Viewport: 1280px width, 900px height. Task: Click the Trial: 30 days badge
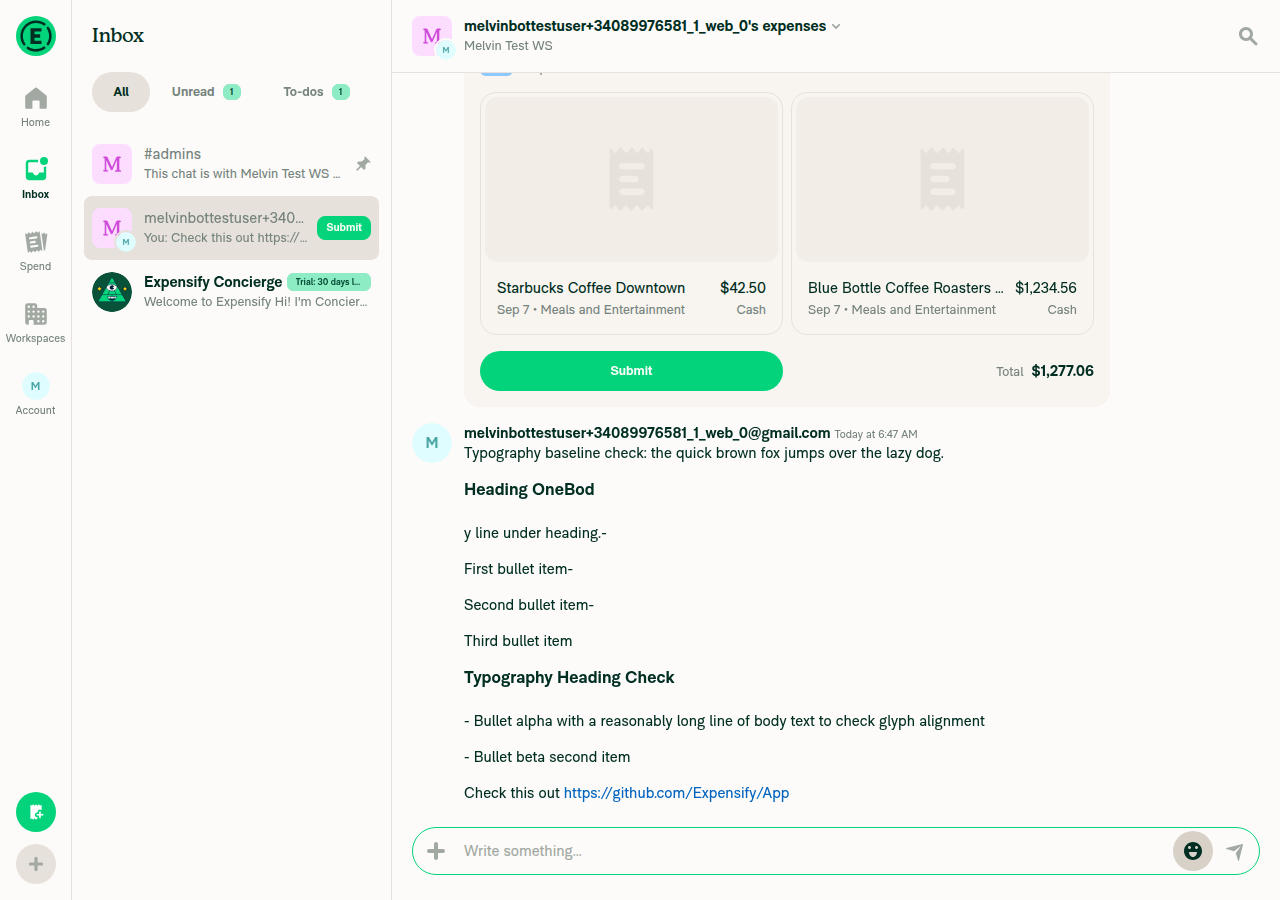click(x=329, y=282)
